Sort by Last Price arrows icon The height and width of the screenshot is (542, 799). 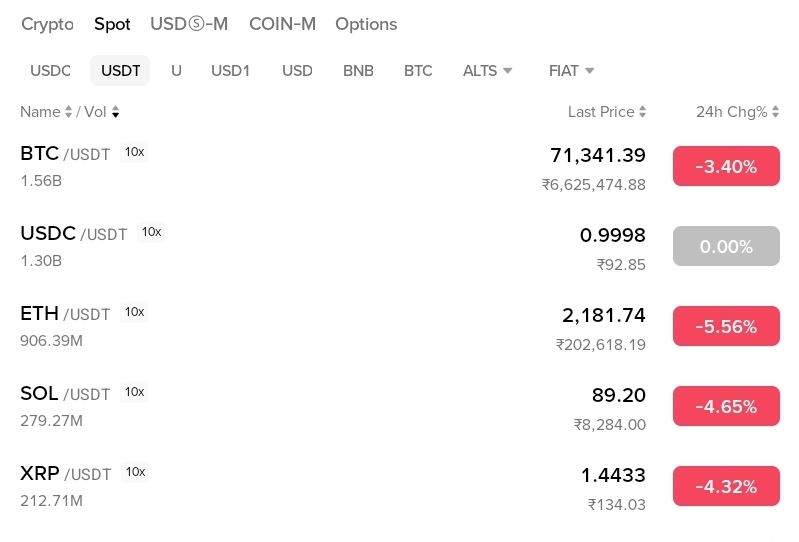pyautogui.click(x=642, y=112)
